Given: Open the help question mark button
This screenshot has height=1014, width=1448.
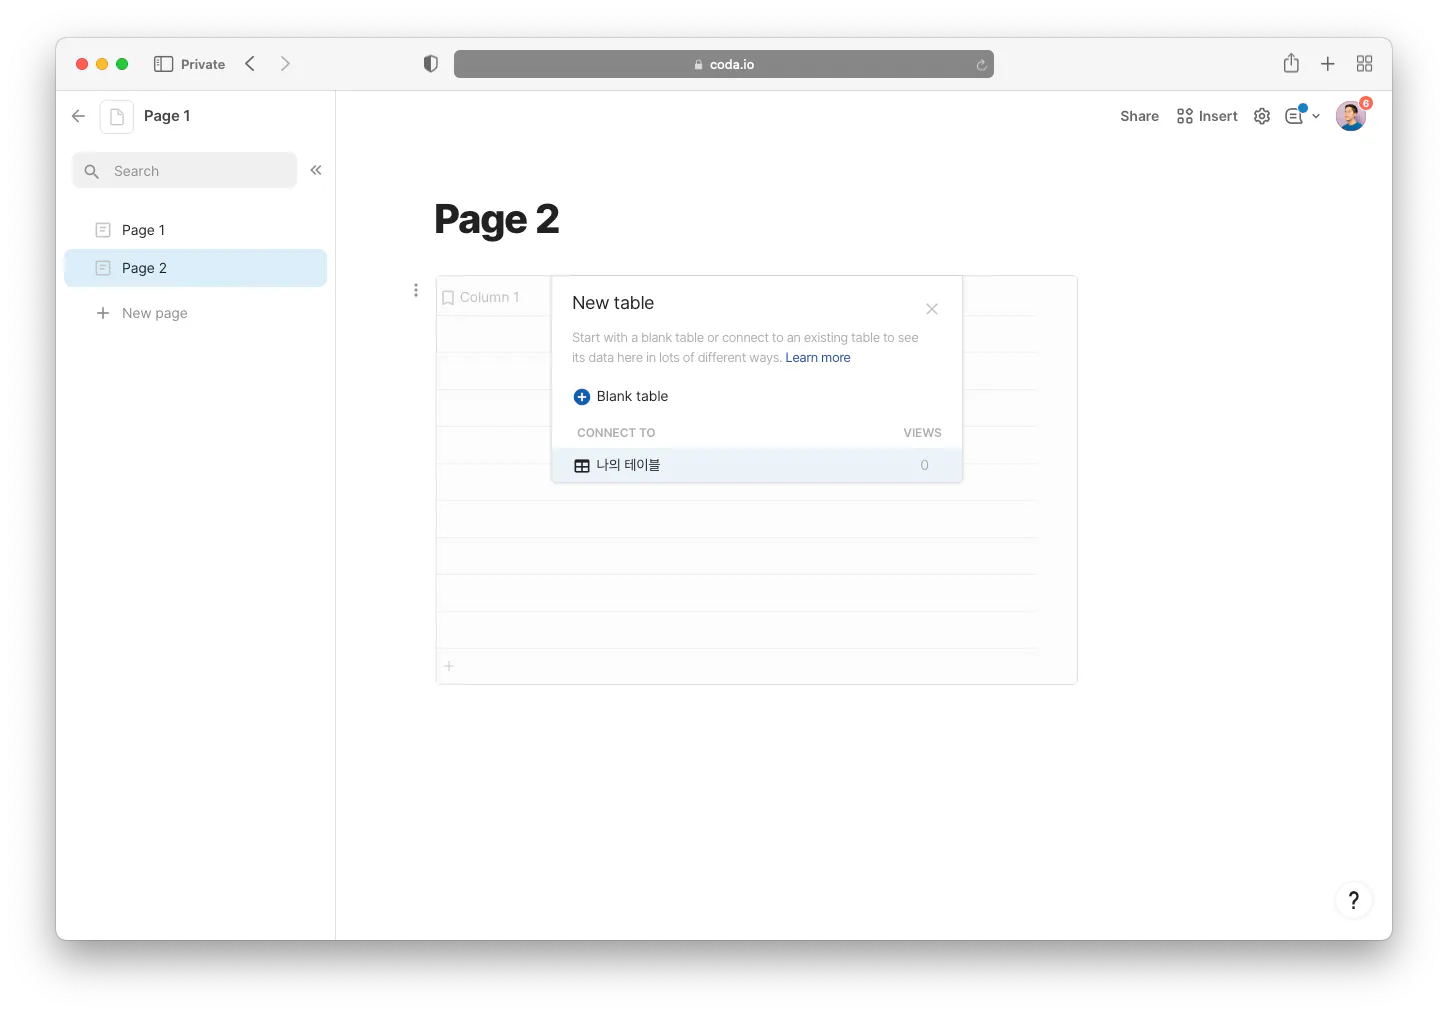Looking at the screenshot, I should coord(1354,900).
